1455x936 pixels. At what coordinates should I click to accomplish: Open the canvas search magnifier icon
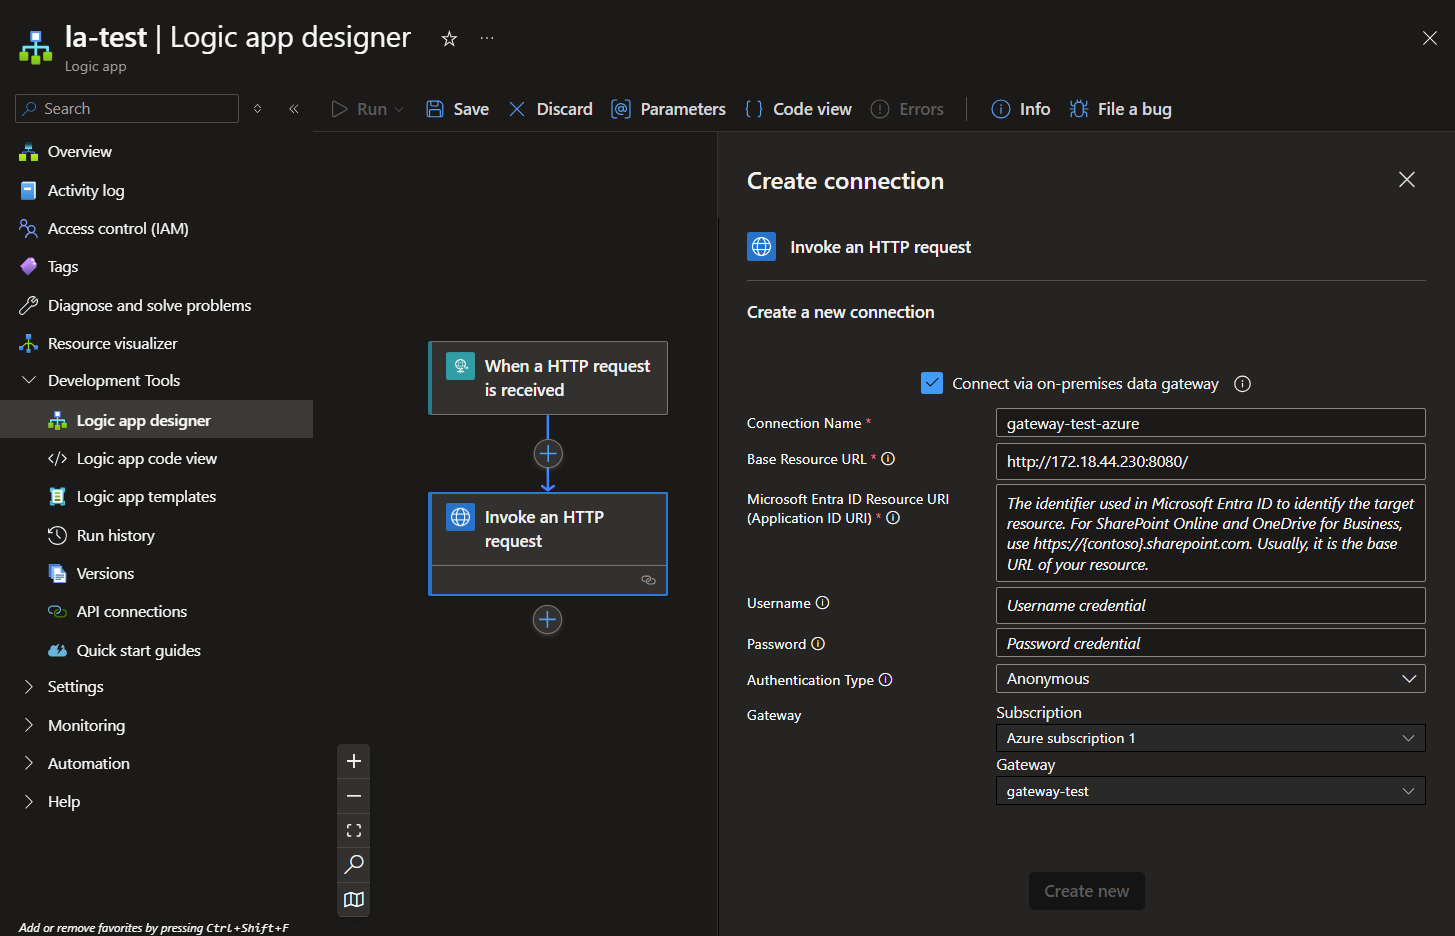[354, 865]
